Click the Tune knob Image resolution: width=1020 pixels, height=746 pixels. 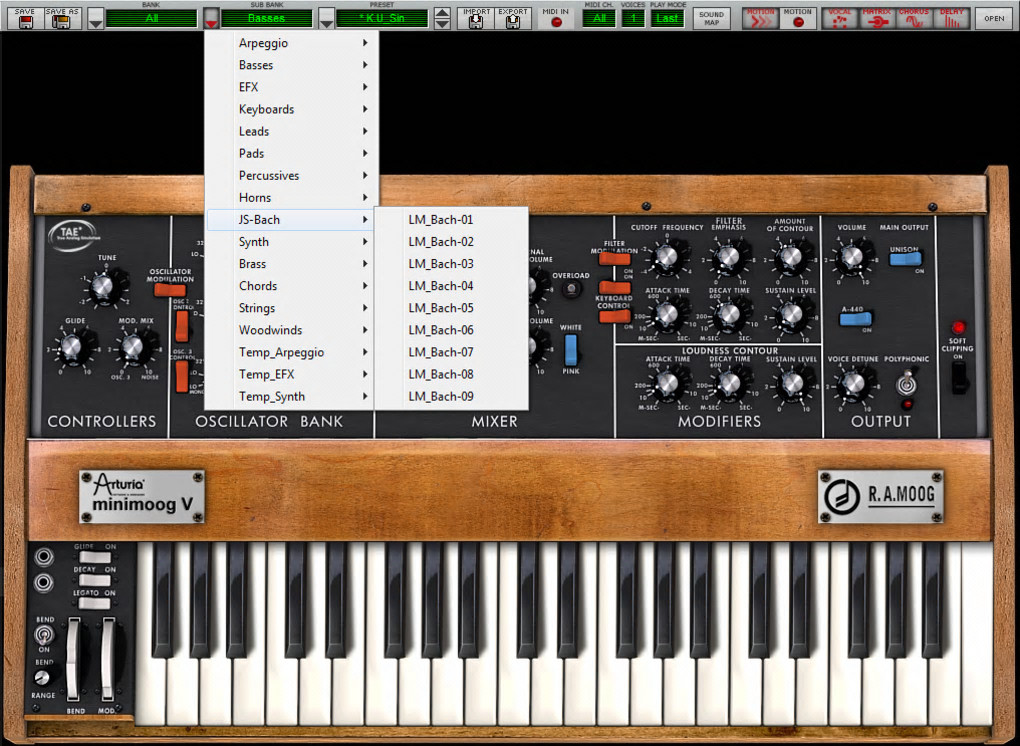[103, 286]
